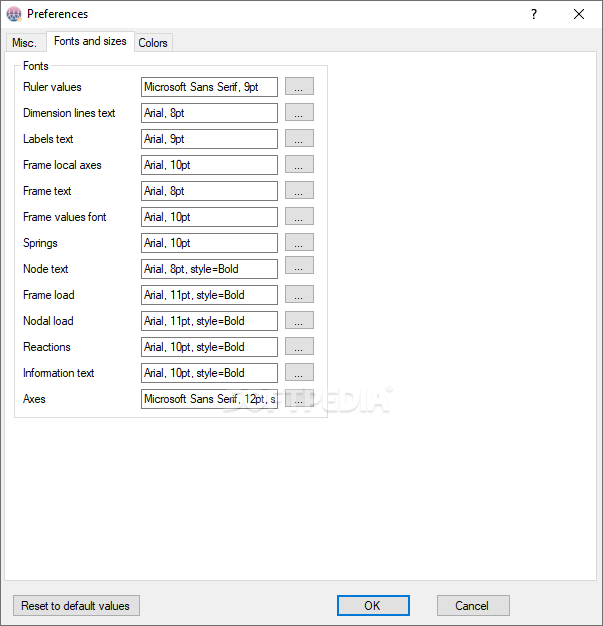Viewport: 603px width, 626px height.
Task: Browse font for Ruler values
Action: (x=299, y=87)
